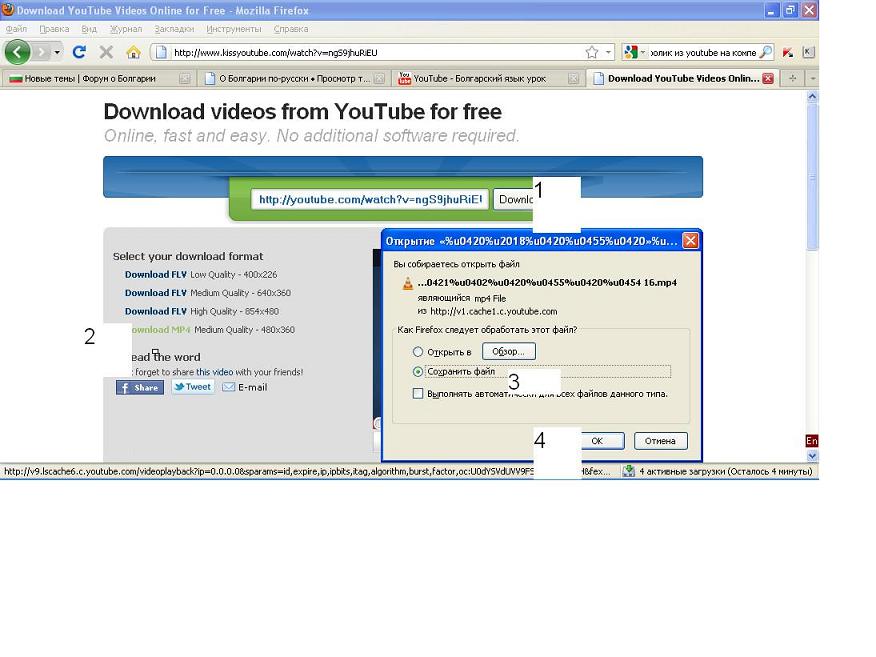Open a new tab with the plus button

792,79
